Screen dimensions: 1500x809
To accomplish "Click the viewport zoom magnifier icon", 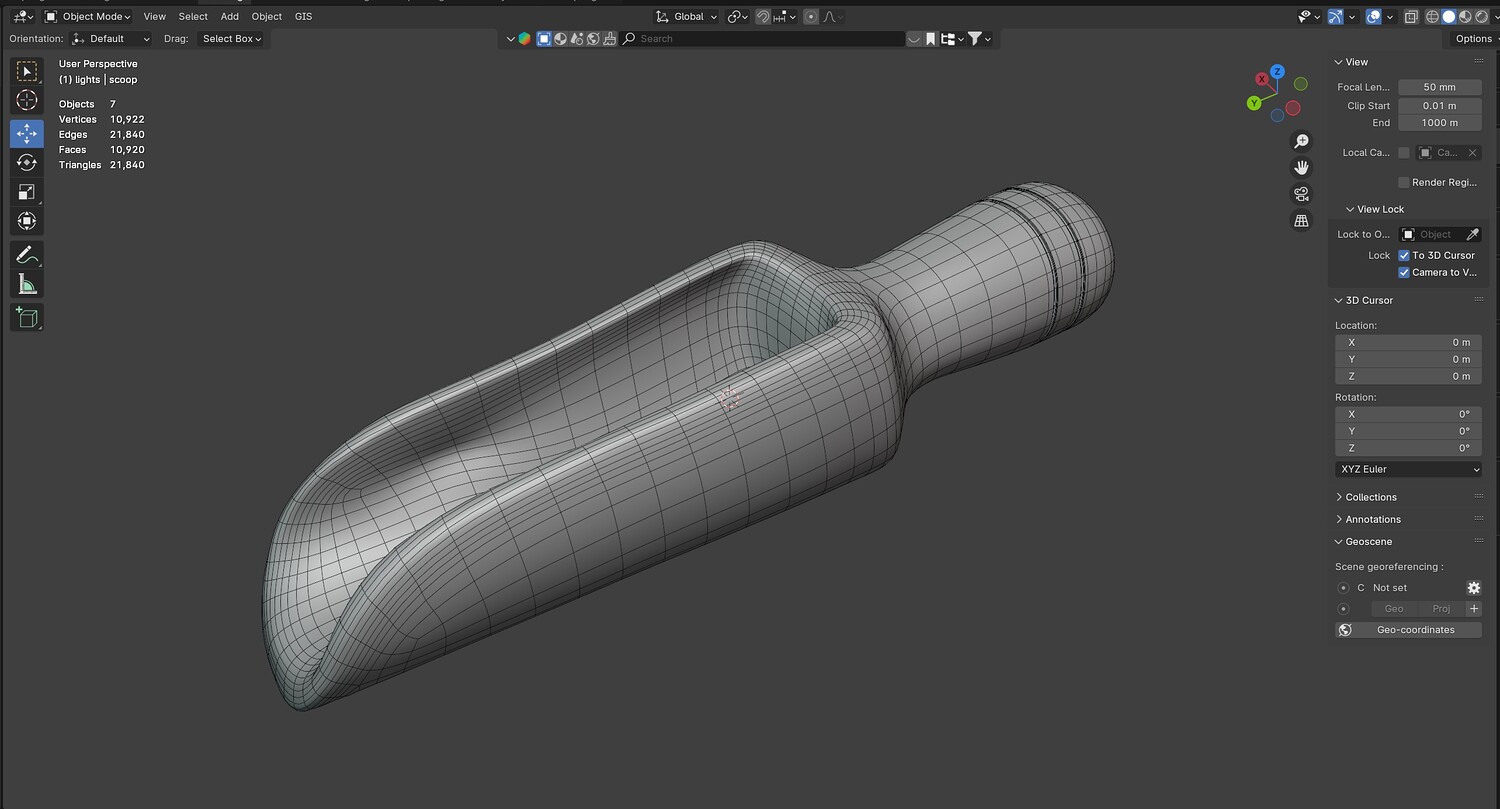I will [1301, 141].
